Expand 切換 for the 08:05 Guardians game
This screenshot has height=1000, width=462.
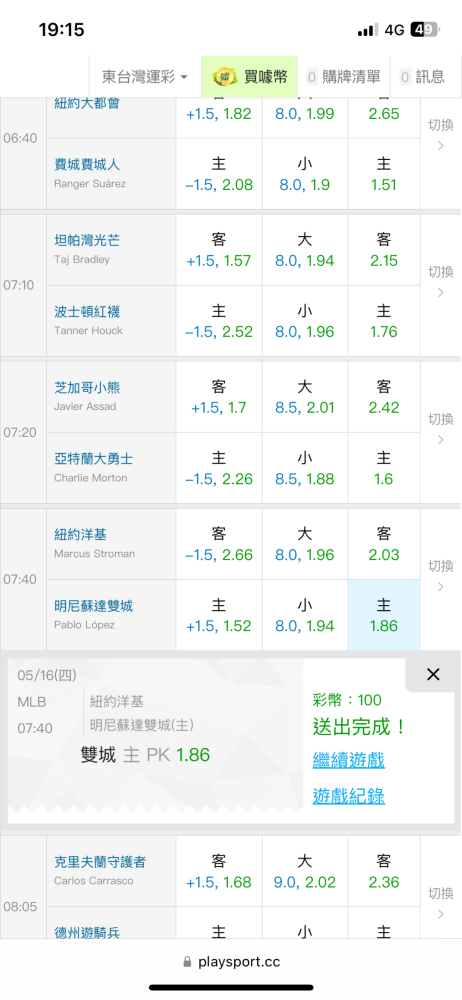coord(440,902)
